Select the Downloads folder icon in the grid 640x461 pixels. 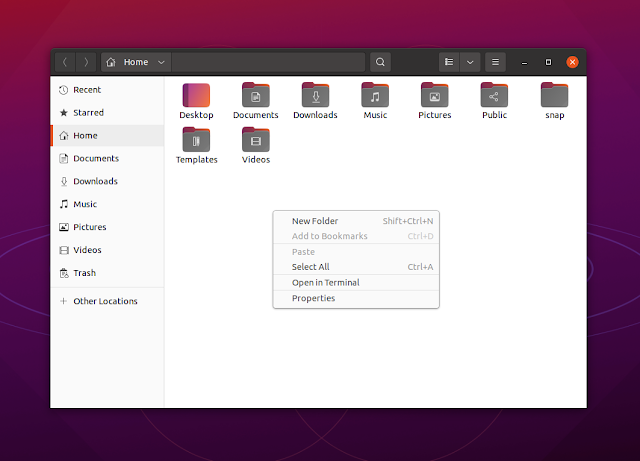(316, 95)
